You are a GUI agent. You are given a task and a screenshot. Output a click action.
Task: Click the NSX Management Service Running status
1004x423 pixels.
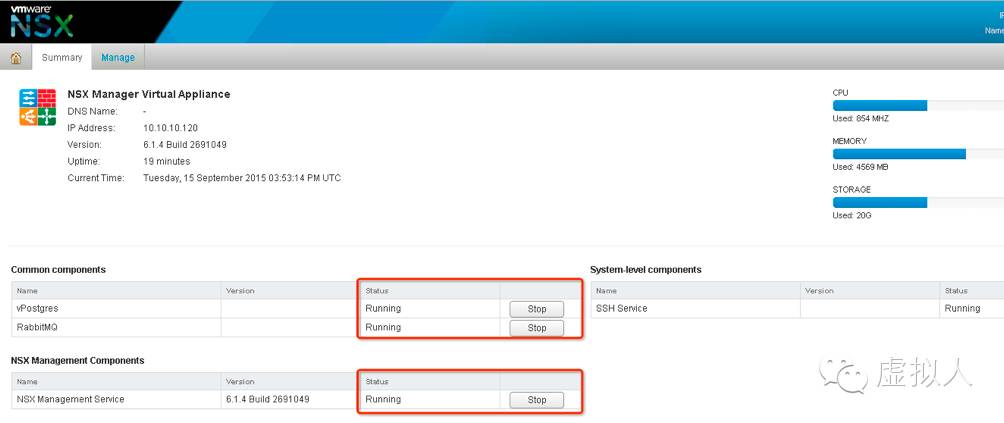[383, 399]
